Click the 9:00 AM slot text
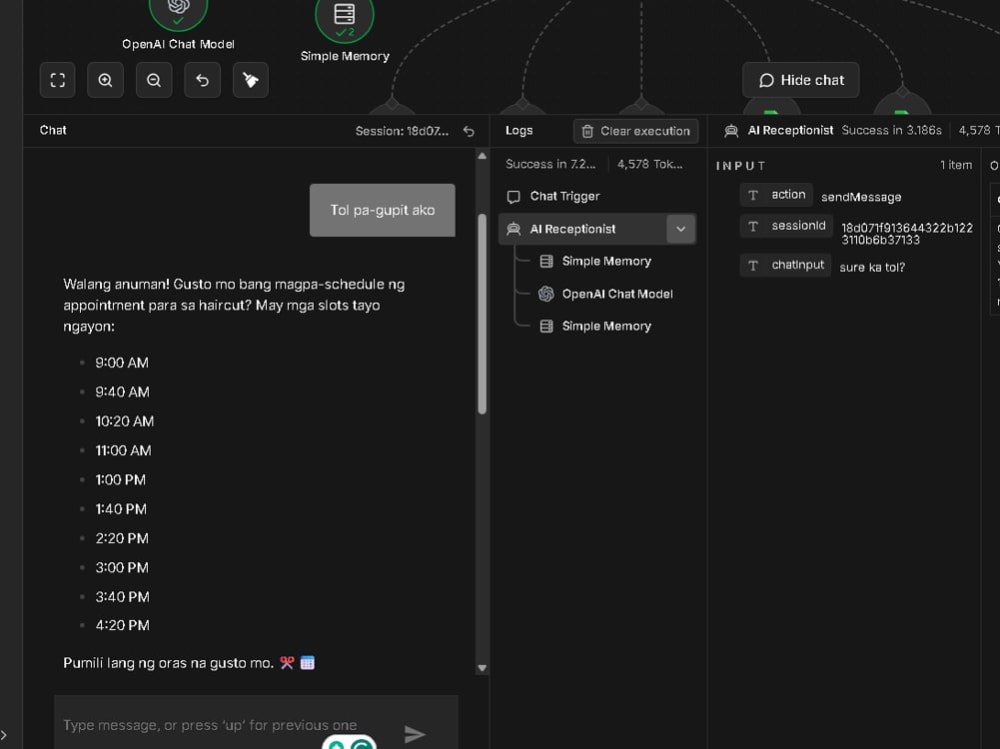 coord(122,363)
